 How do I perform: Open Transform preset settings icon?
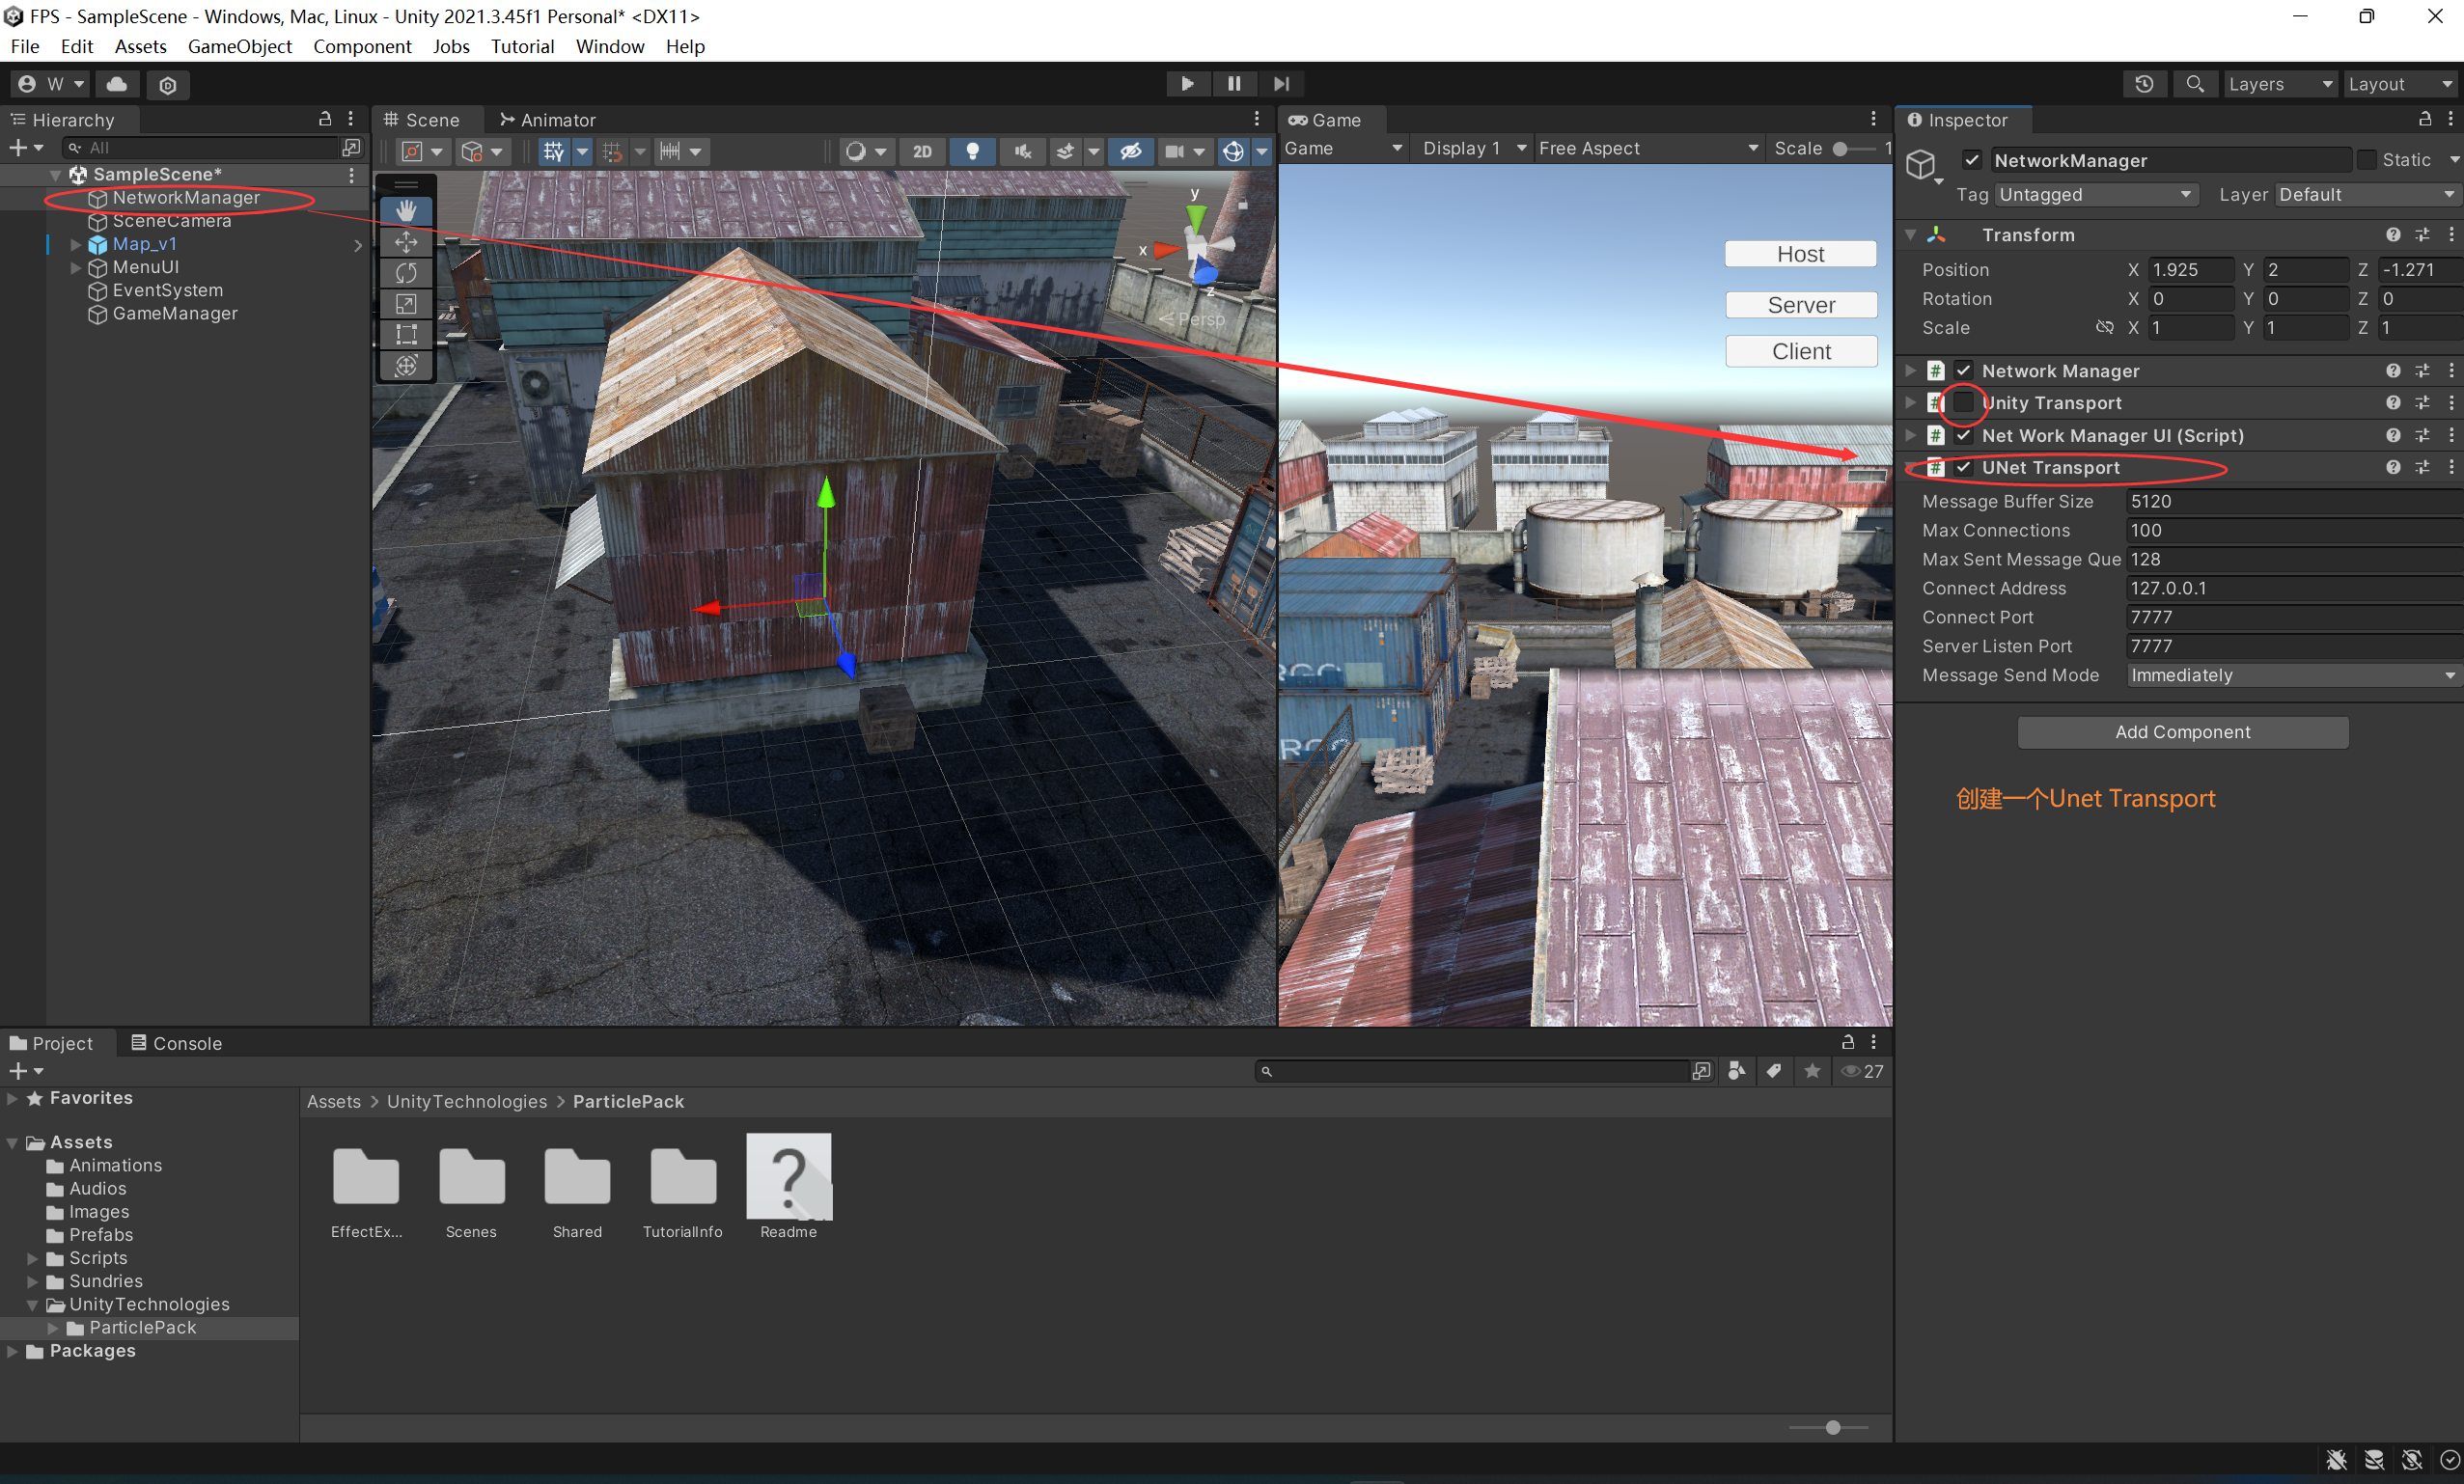pos(2422,235)
